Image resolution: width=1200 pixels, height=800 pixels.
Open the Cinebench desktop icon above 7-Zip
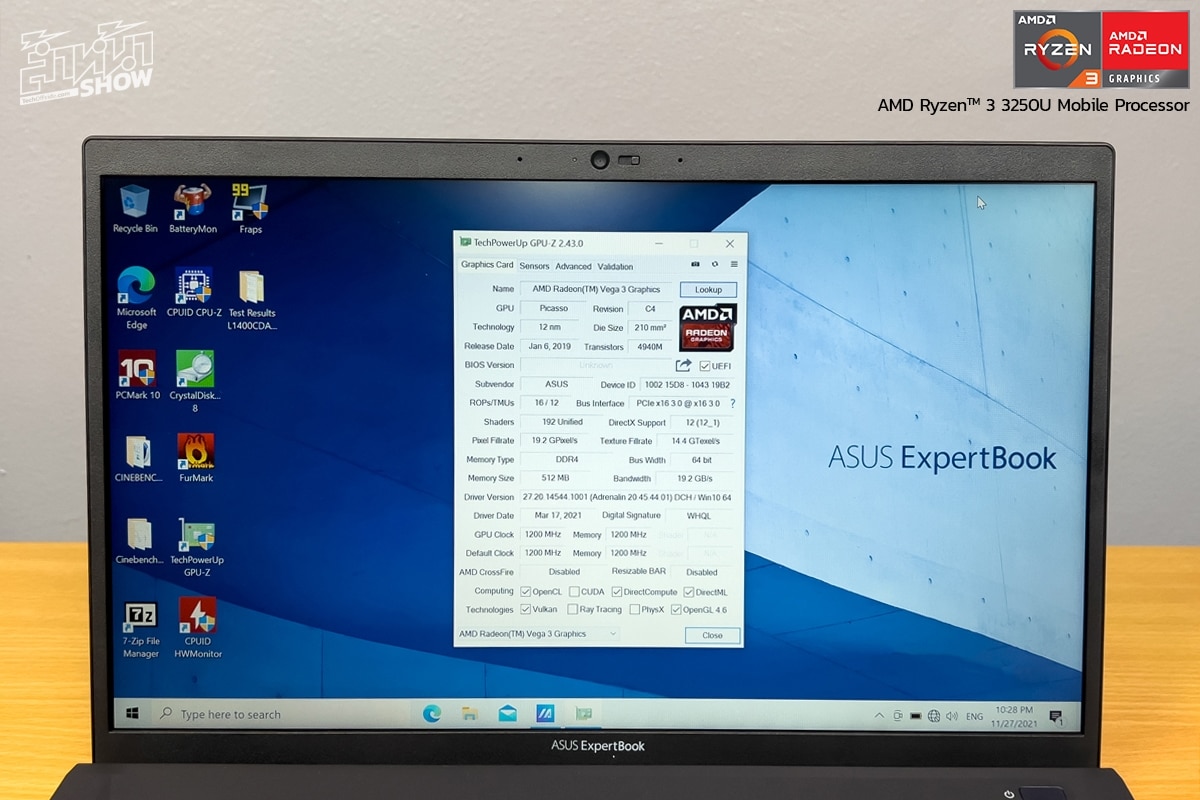(x=140, y=541)
